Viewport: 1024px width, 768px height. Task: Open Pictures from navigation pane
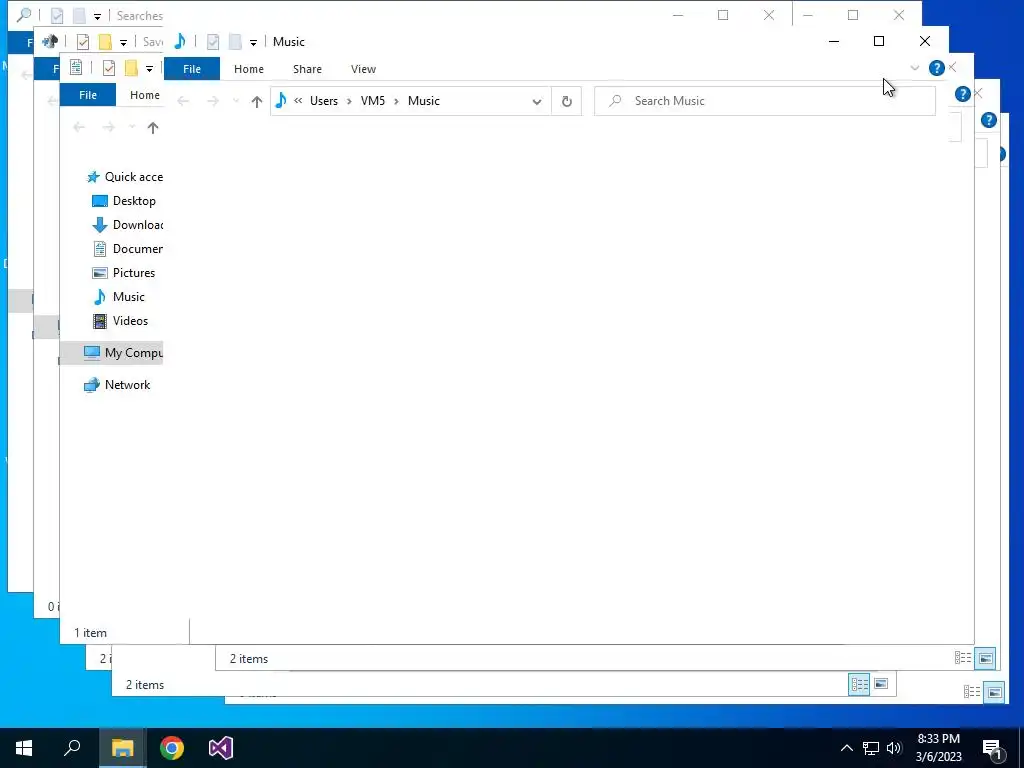click(123, 273)
